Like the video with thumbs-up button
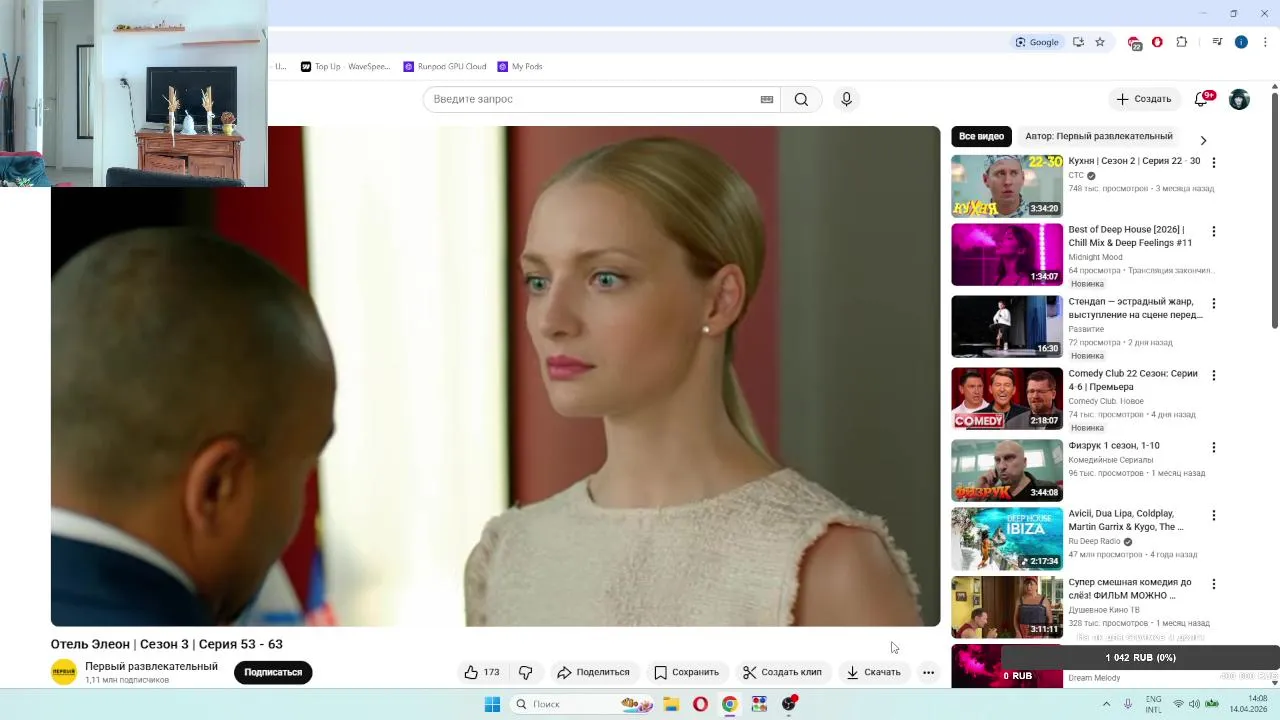Screen dimensions: 1280x720 point(482,672)
